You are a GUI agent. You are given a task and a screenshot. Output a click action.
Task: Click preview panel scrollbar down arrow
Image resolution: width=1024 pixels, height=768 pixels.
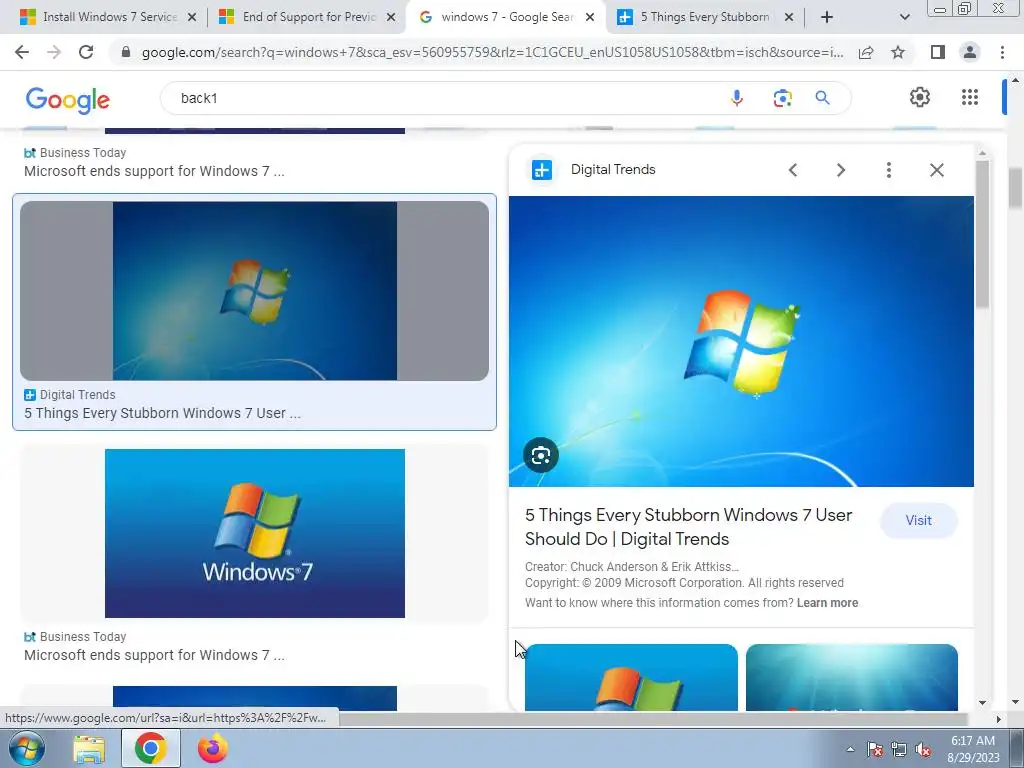982,703
